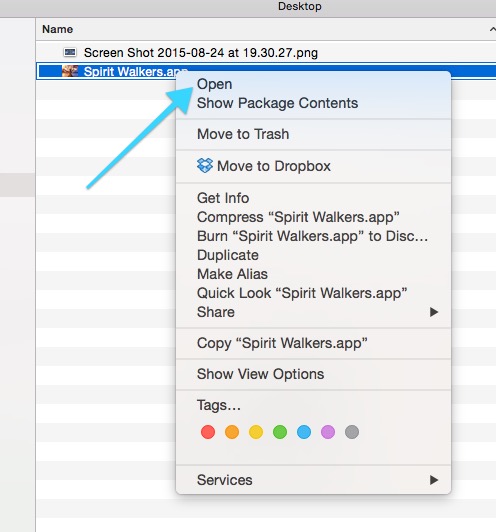Expand the Services submenu arrow
Viewport: 496px width, 532px height.
pyautogui.click(x=434, y=480)
